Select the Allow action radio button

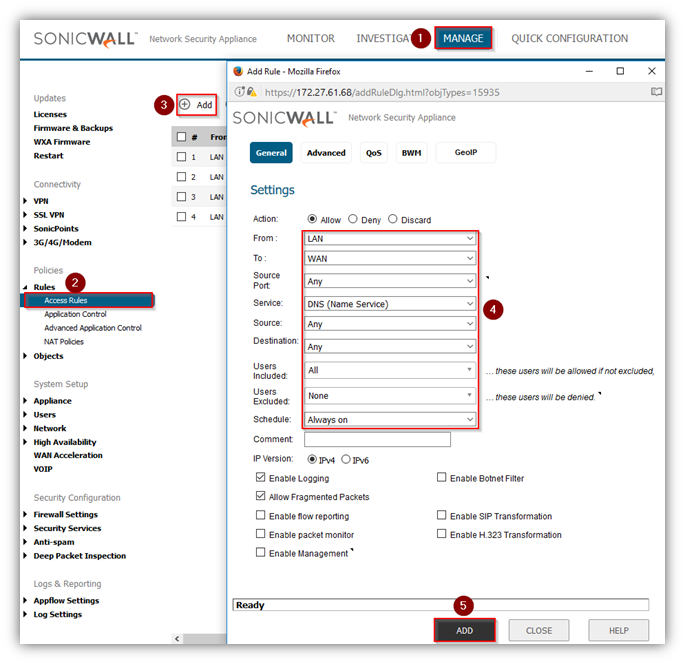312,219
